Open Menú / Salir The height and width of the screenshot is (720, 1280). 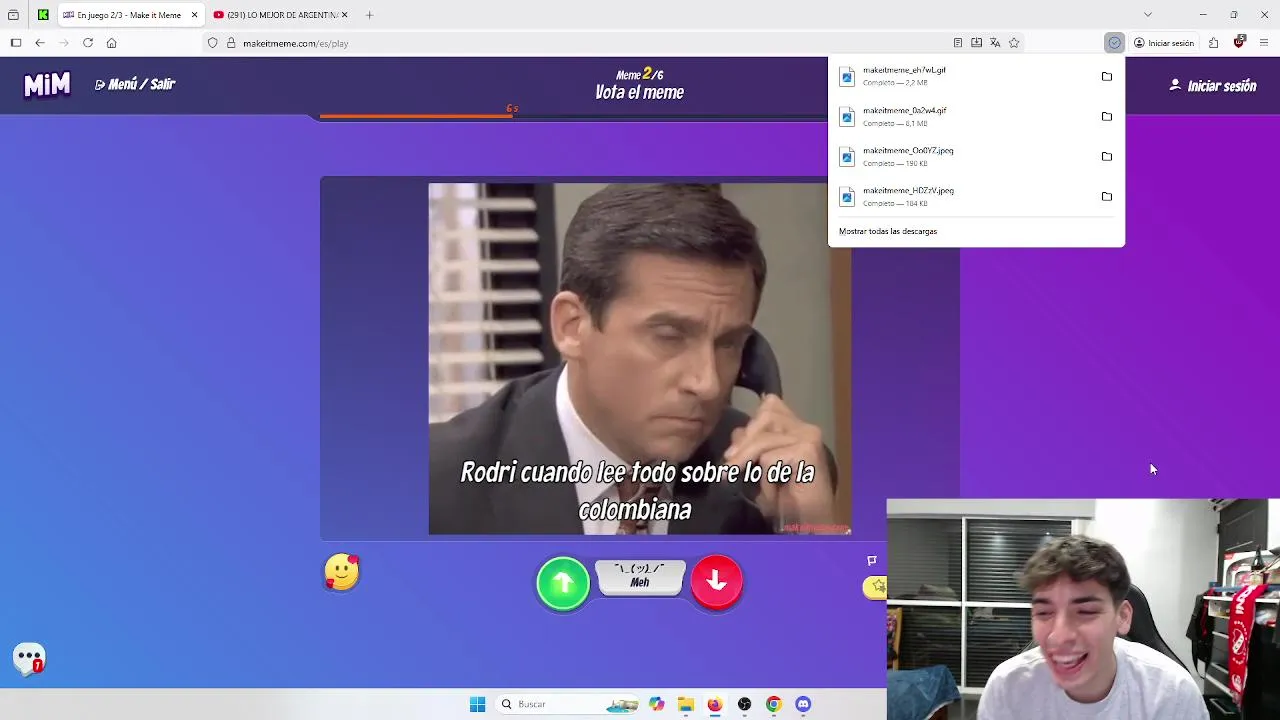click(x=135, y=84)
